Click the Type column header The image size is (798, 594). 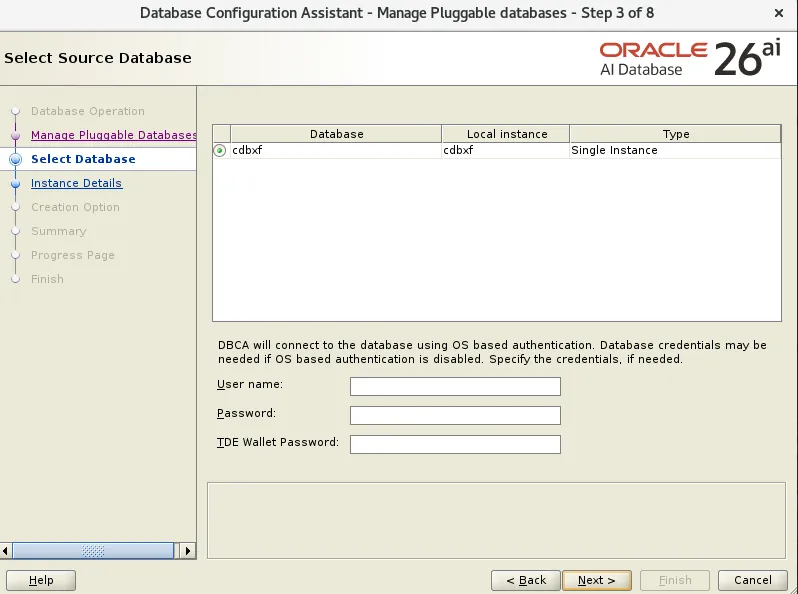click(x=675, y=134)
